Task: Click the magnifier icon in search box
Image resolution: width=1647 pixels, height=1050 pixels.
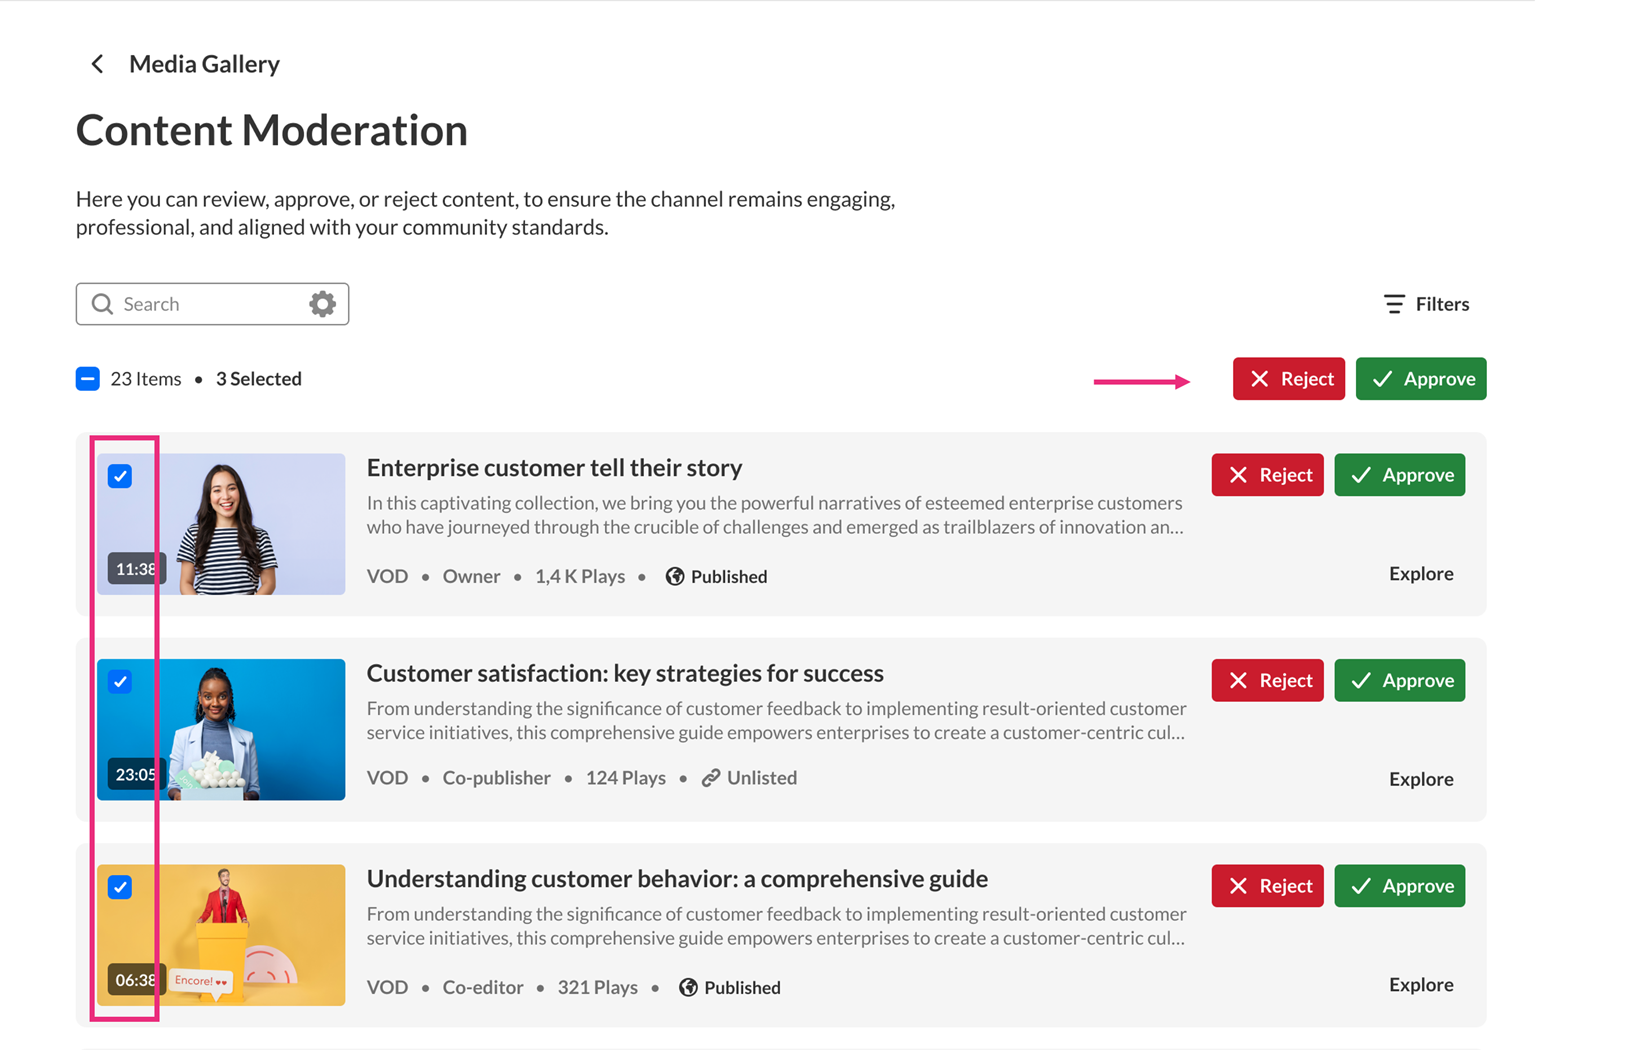Action: 102,304
